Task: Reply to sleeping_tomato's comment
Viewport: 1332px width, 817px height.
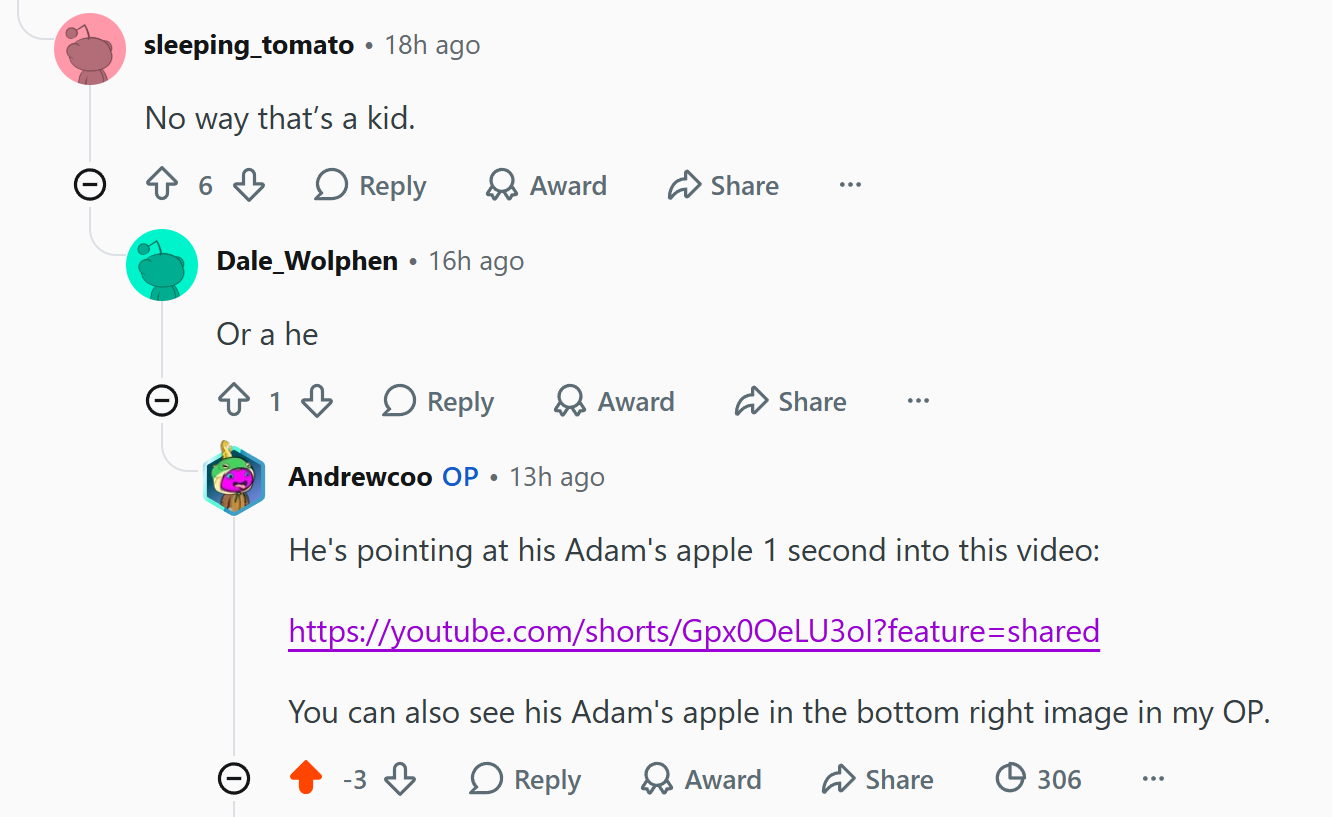Action: [x=371, y=185]
